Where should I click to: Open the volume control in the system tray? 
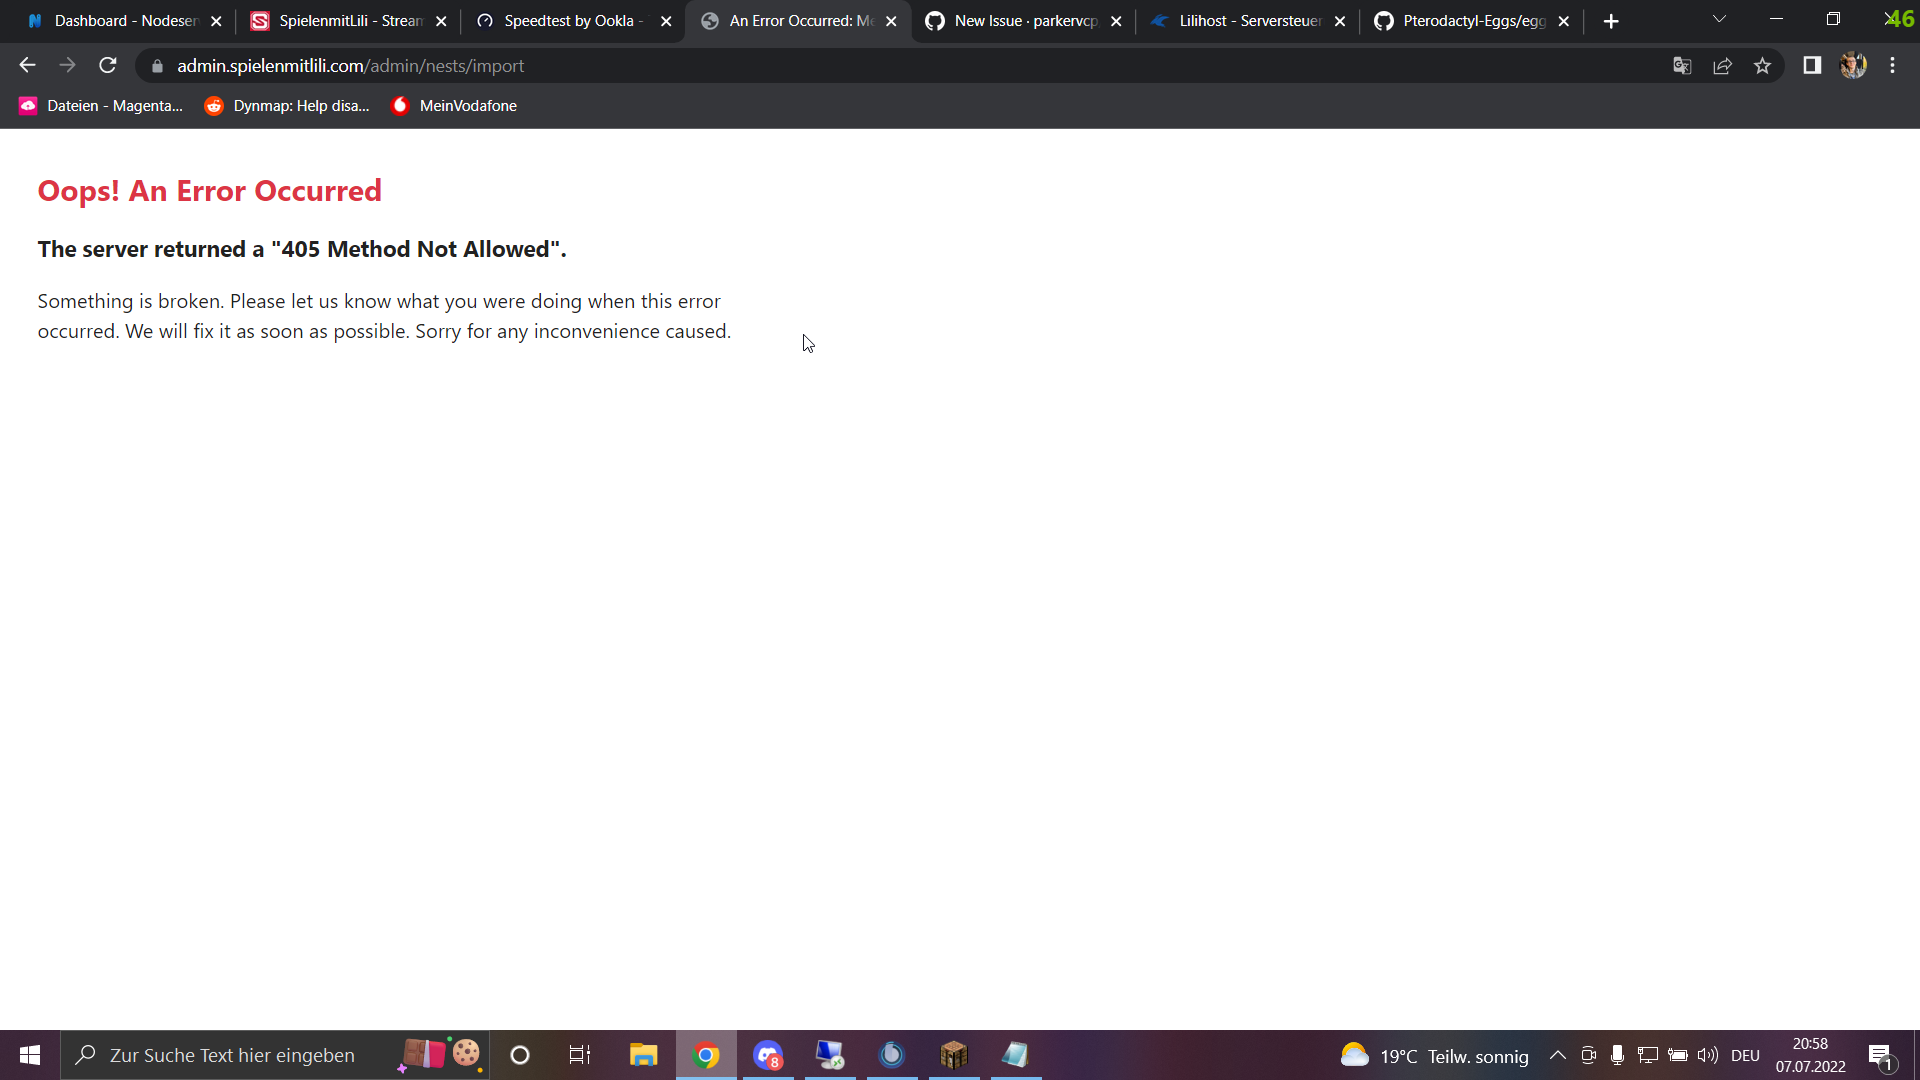pos(1705,1055)
